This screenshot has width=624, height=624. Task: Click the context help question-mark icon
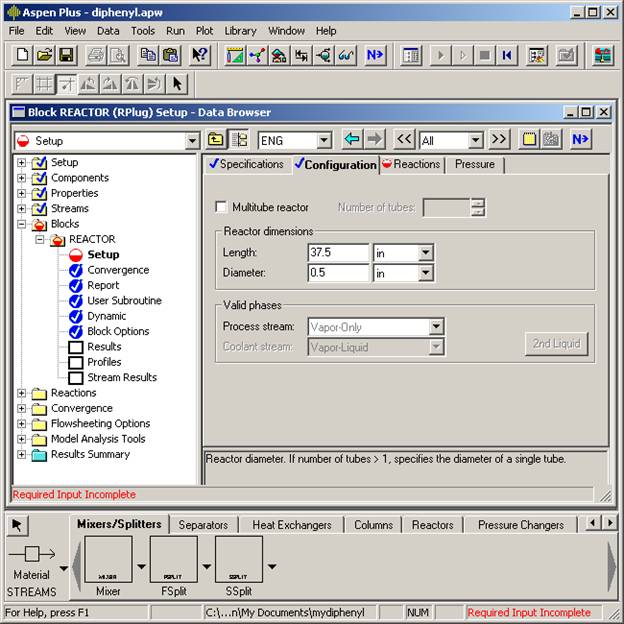point(200,56)
